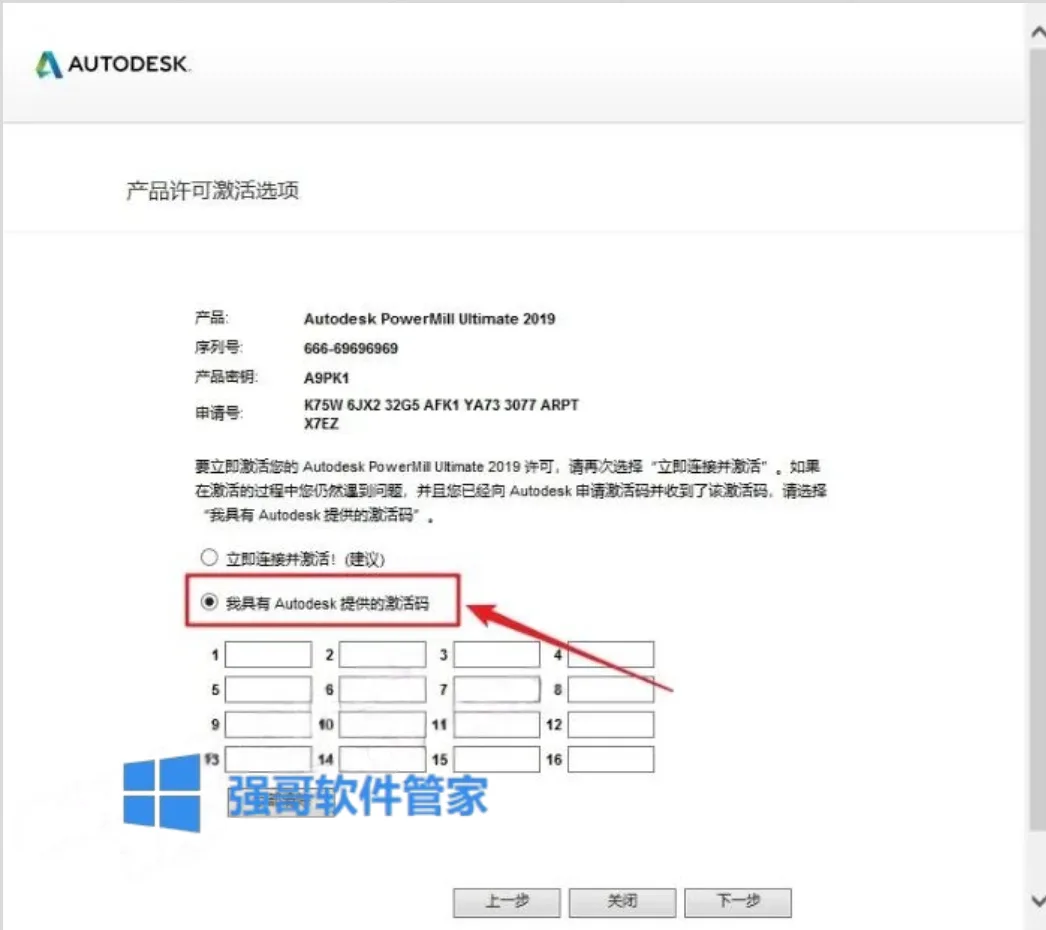The height and width of the screenshot is (930, 1046).
Task: Click the 产品许可激活选项 heading
Action: pos(213,191)
